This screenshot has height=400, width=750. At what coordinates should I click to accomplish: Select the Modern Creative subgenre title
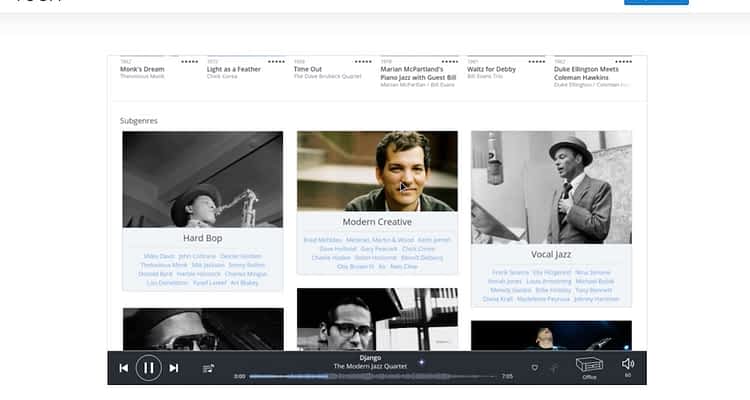377,222
